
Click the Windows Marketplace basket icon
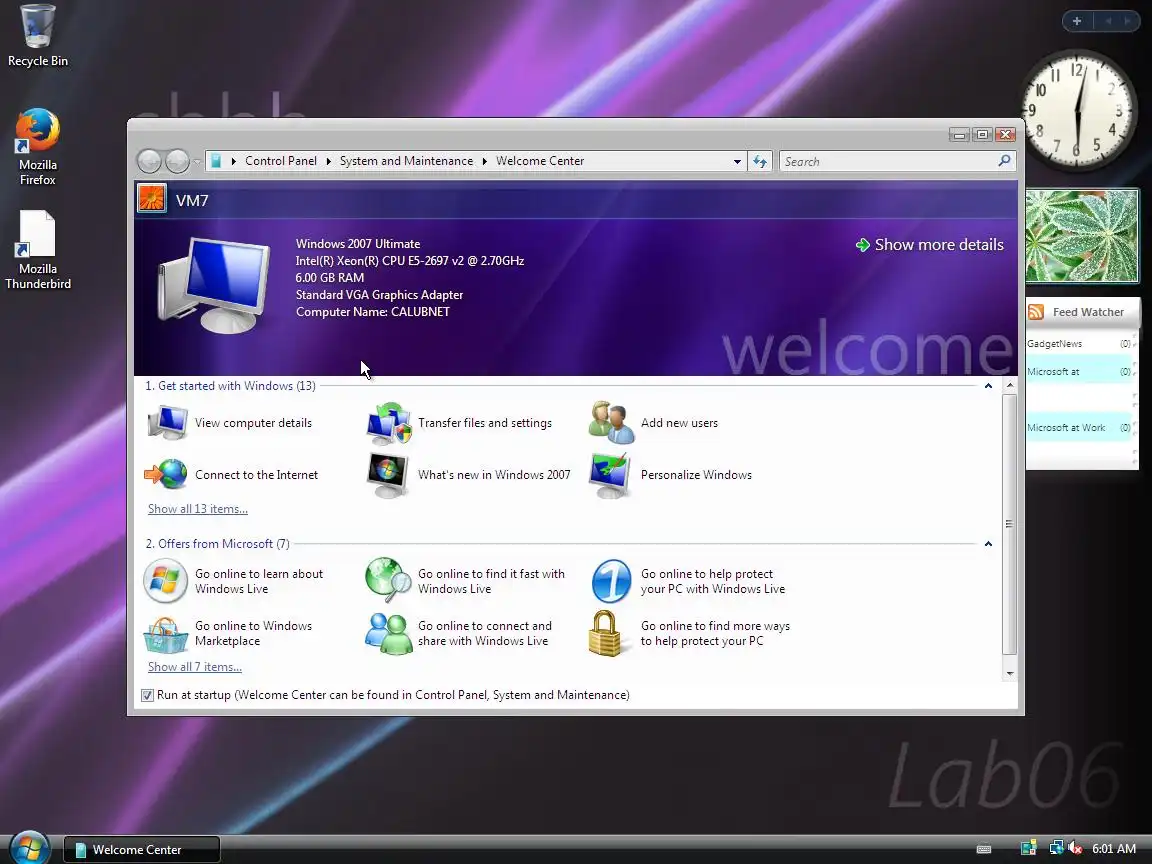click(x=165, y=634)
